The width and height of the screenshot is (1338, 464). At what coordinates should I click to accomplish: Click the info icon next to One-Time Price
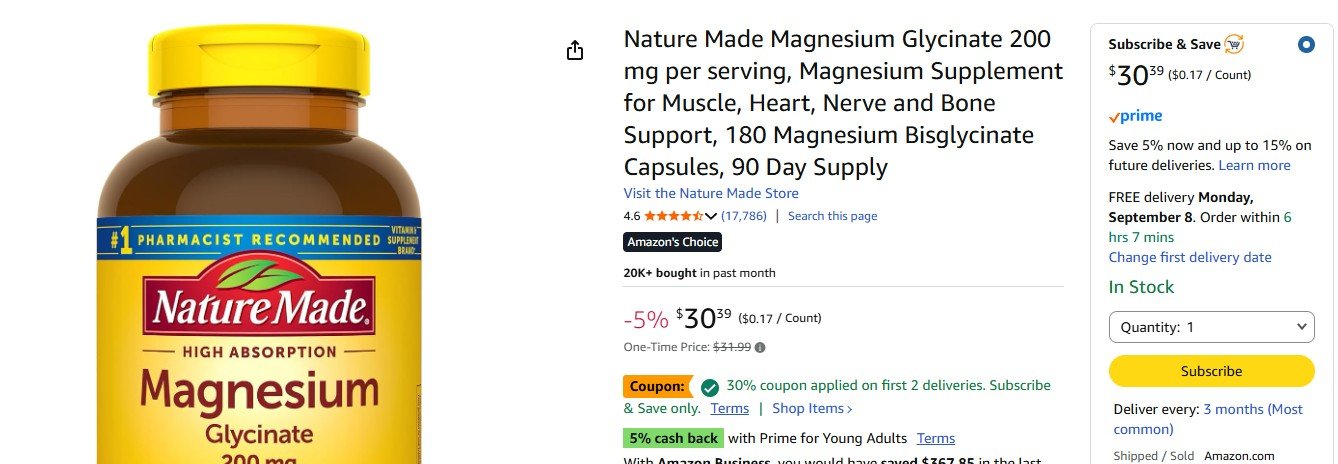(760, 348)
